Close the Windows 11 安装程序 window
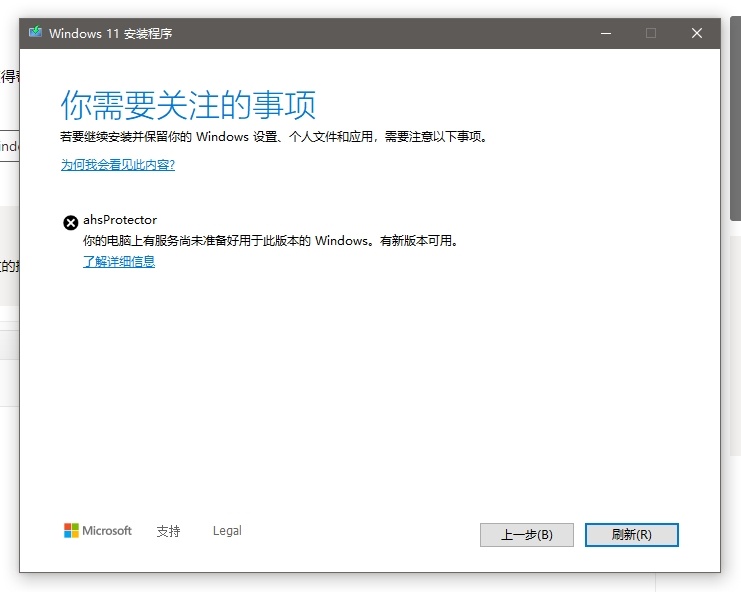The width and height of the screenshot is (741, 592). coord(697,33)
